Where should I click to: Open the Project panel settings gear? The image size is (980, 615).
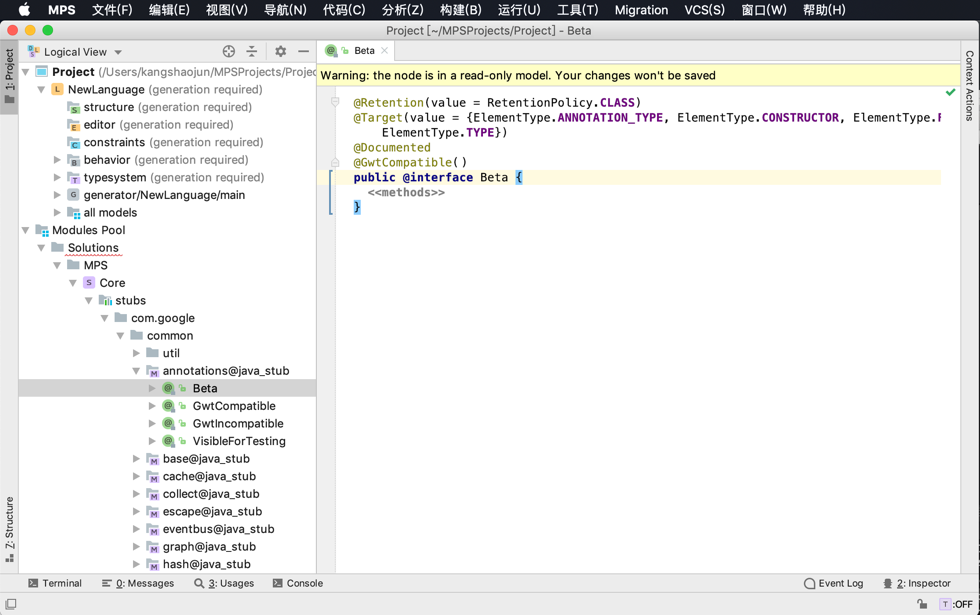(x=280, y=51)
